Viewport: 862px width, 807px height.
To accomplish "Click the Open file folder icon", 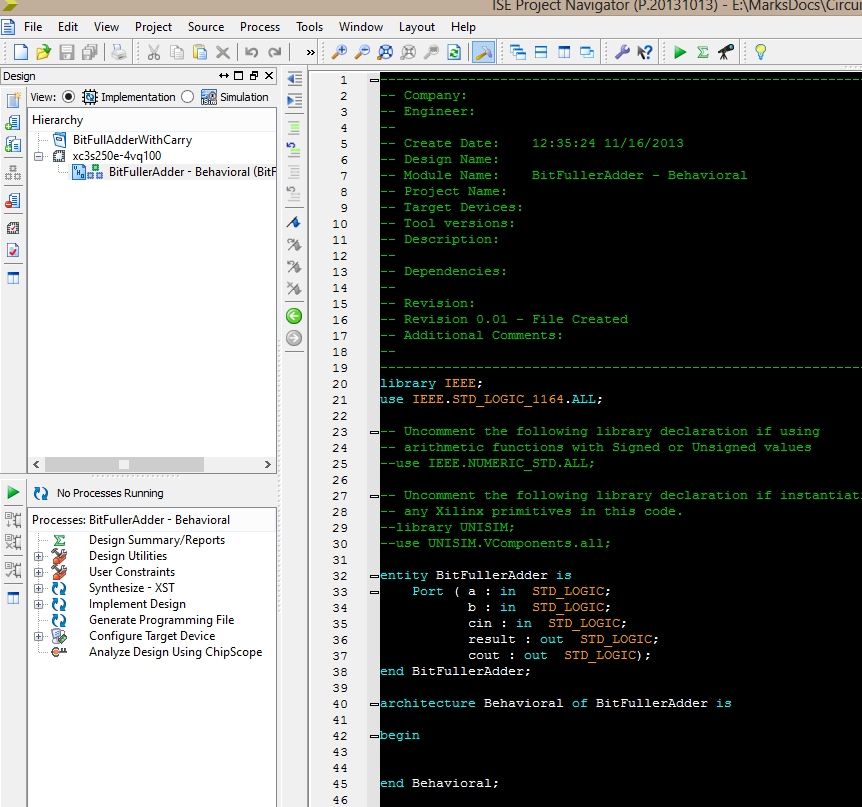I will pyautogui.click(x=43, y=52).
